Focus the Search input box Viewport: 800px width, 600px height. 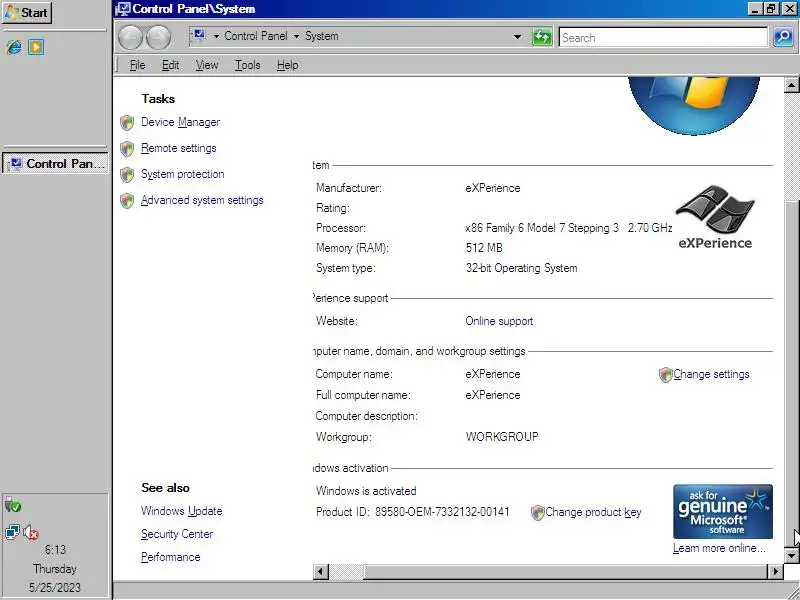(663, 37)
